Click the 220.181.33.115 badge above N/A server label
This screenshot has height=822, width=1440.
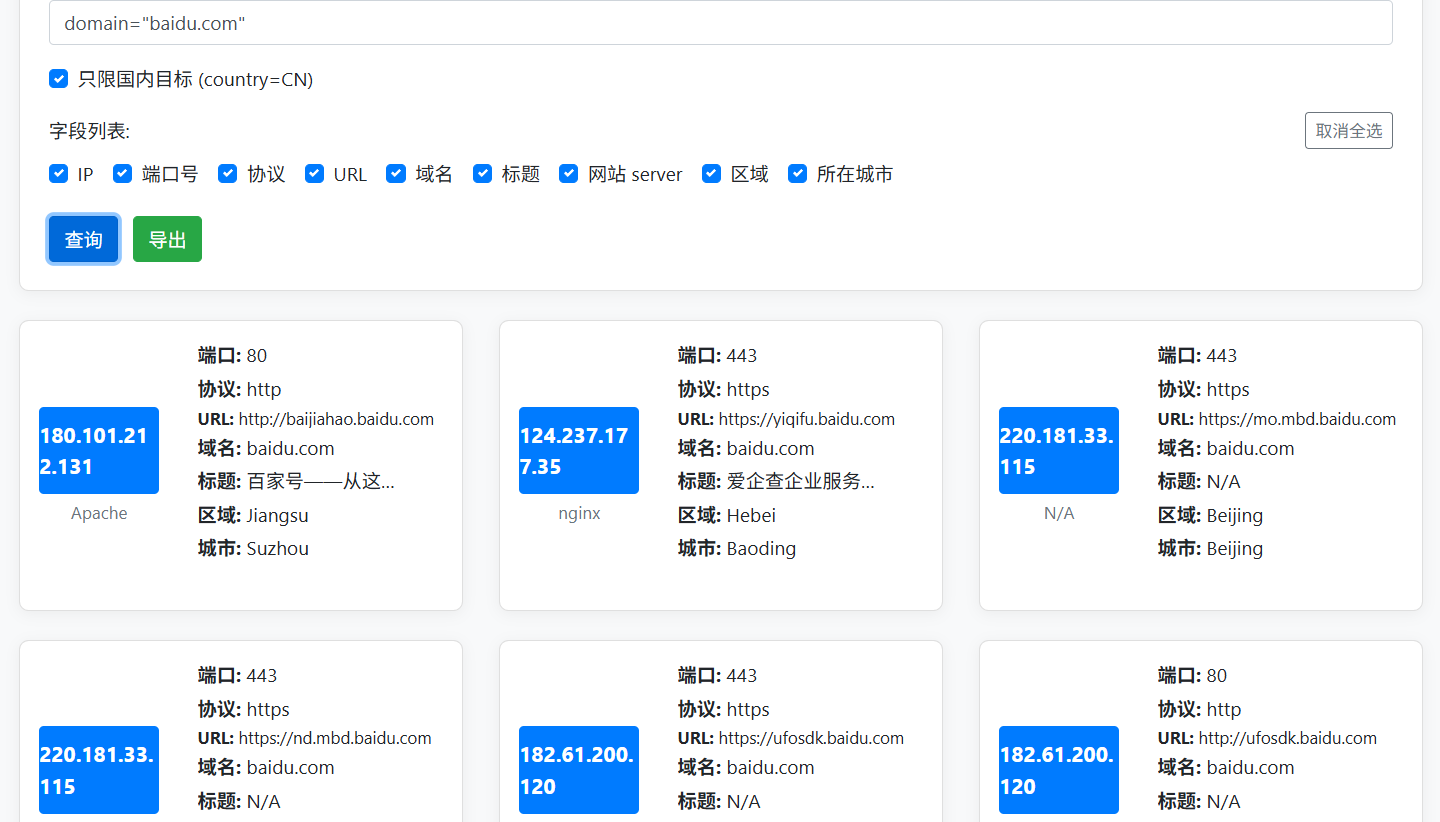point(1059,451)
